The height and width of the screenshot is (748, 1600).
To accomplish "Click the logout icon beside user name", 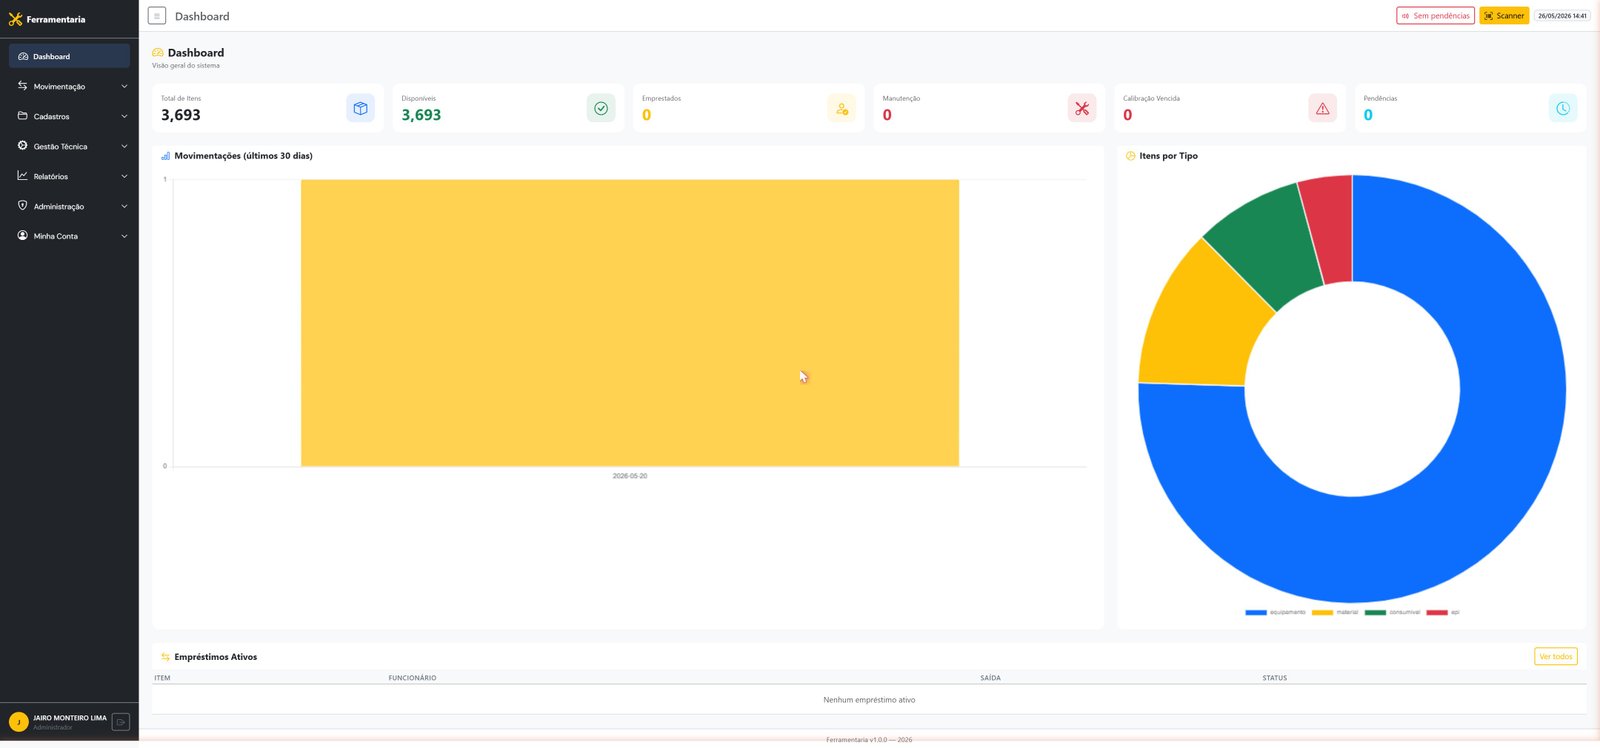I will (x=121, y=722).
